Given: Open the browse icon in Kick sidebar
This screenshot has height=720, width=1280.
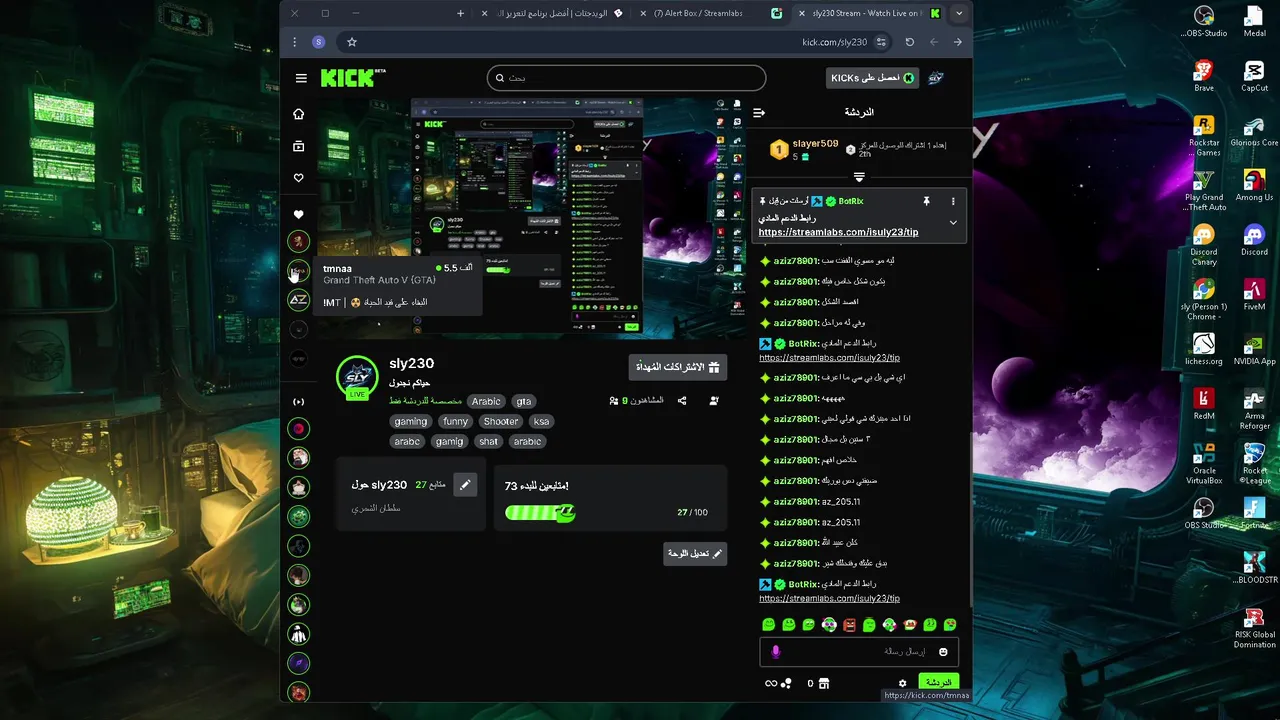Looking at the screenshot, I should (298, 146).
